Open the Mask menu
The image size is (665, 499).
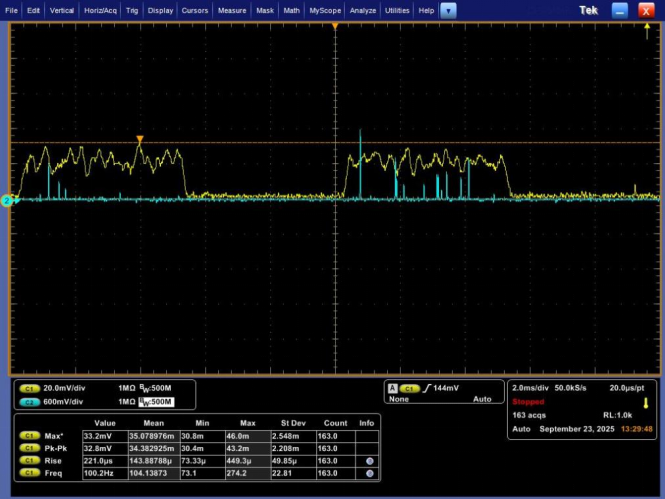click(x=265, y=11)
